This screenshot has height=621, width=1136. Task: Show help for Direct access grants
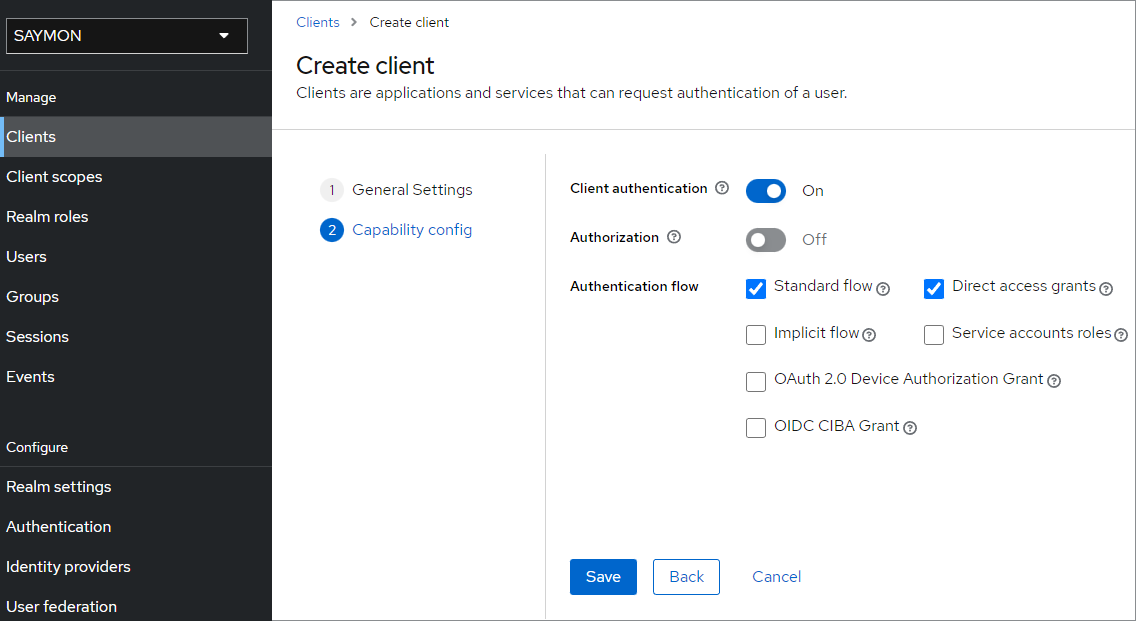pos(1106,288)
